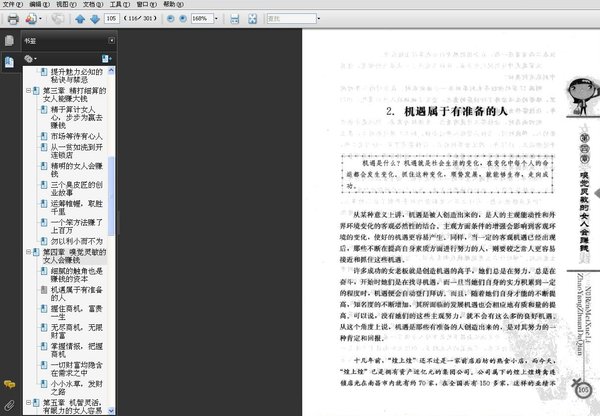Collapse the 第三章 bookmark tree node
This screenshot has height=416, width=600.
pos(28,91)
